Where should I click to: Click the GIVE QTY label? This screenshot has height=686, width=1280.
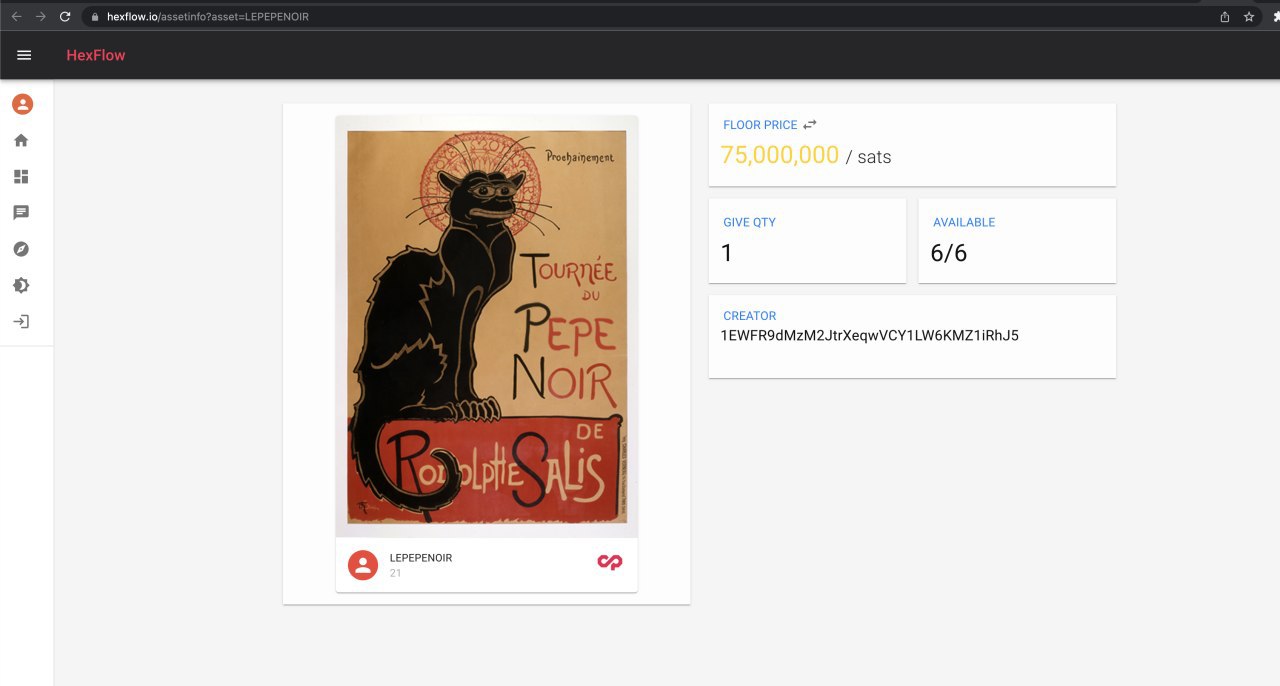(749, 222)
